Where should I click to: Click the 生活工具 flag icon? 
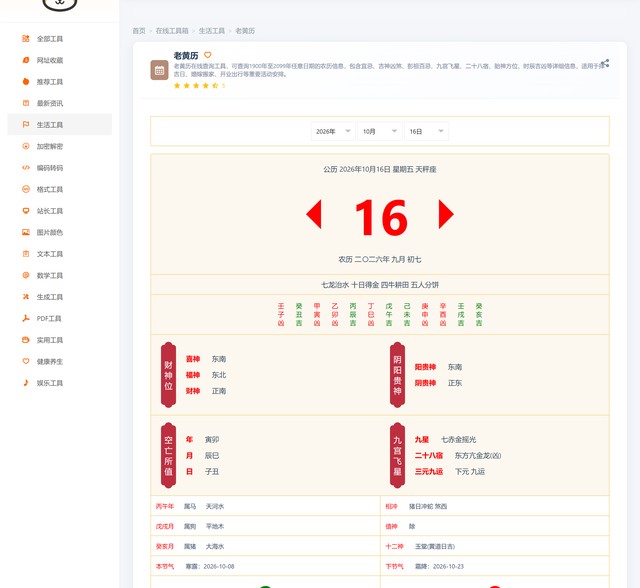pos(26,124)
